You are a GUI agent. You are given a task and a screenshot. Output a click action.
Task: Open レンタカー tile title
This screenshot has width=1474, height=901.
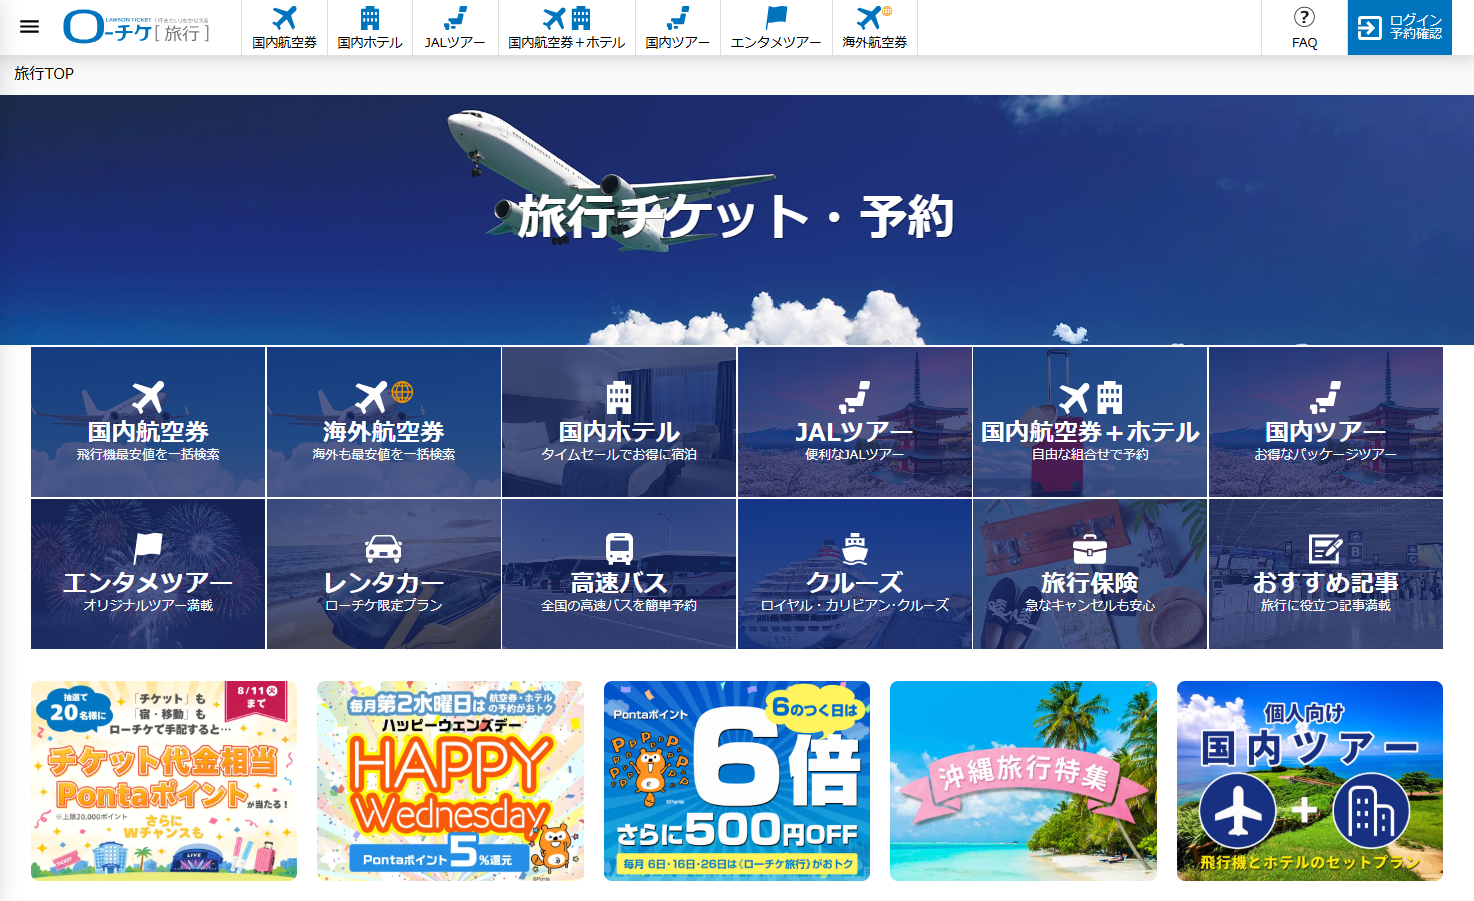tap(384, 583)
